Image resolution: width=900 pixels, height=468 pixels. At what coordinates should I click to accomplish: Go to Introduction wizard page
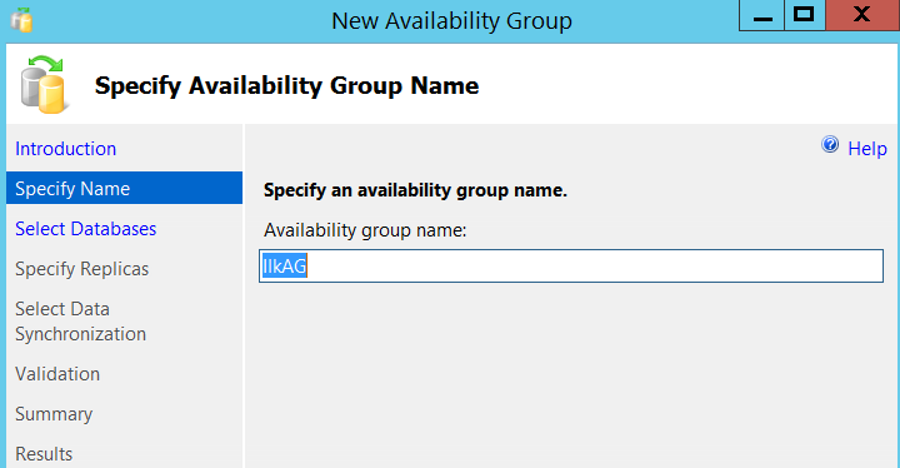pyautogui.click(x=65, y=149)
